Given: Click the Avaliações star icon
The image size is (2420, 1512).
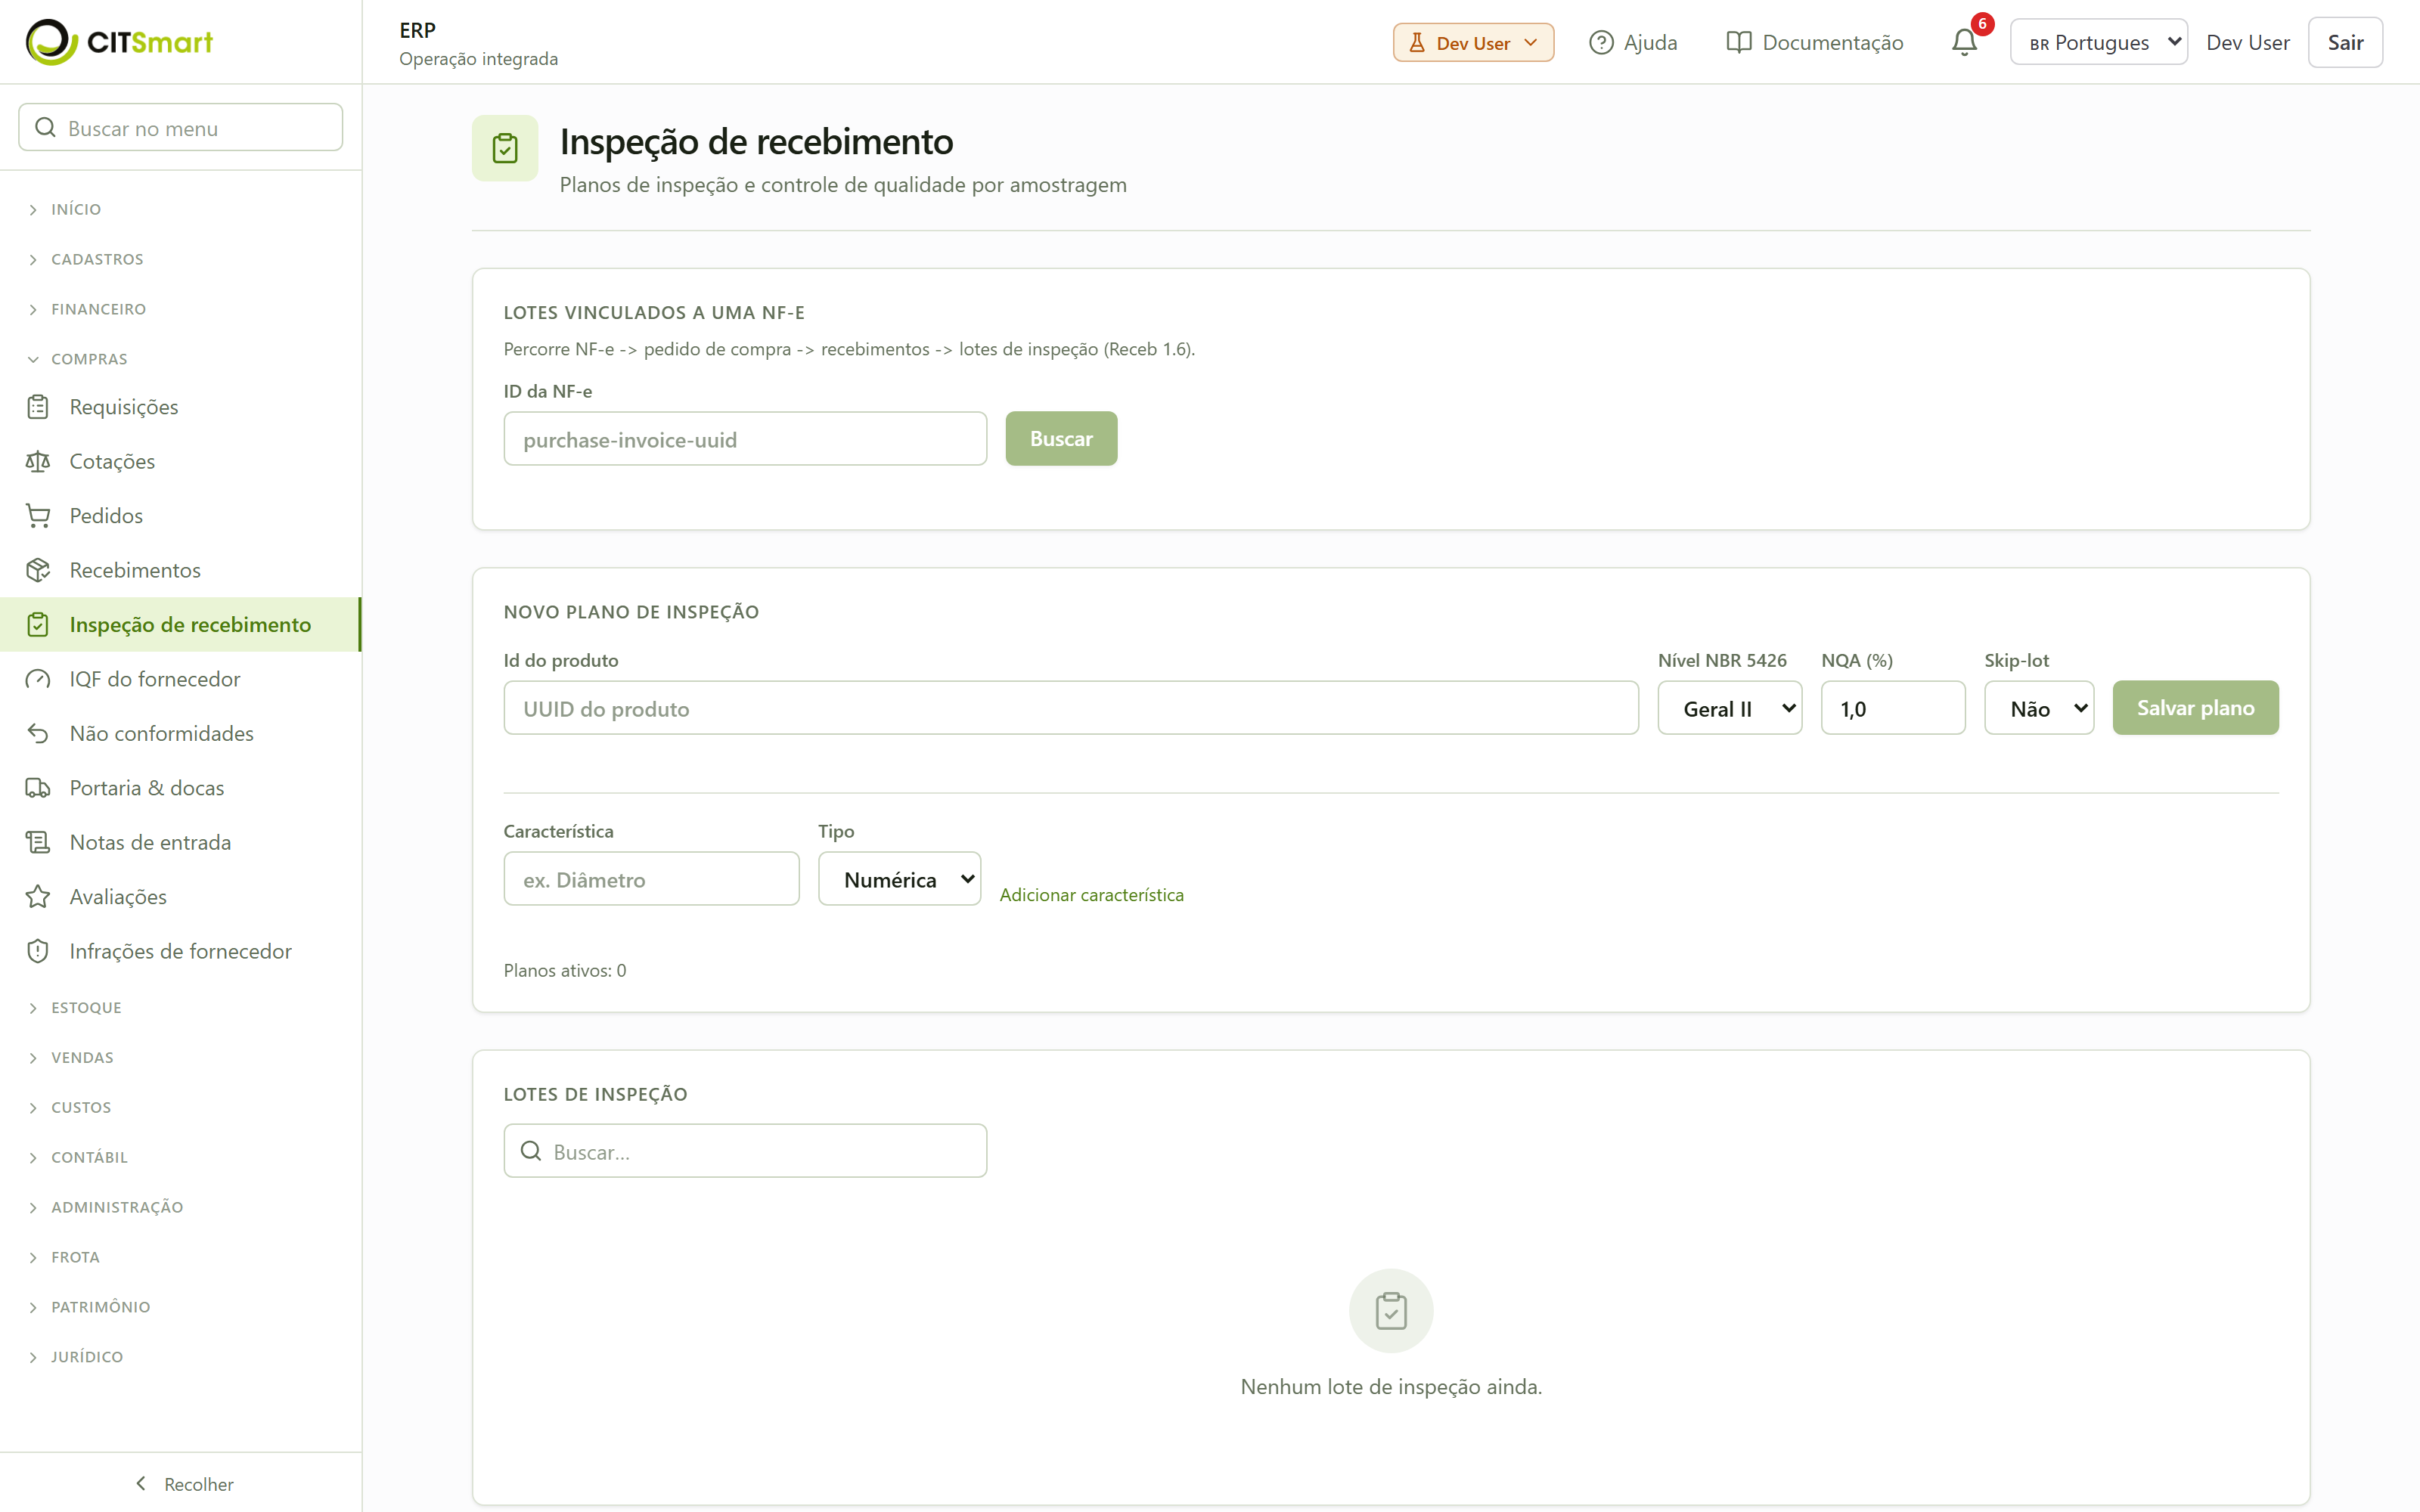Looking at the screenshot, I should click(x=38, y=897).
